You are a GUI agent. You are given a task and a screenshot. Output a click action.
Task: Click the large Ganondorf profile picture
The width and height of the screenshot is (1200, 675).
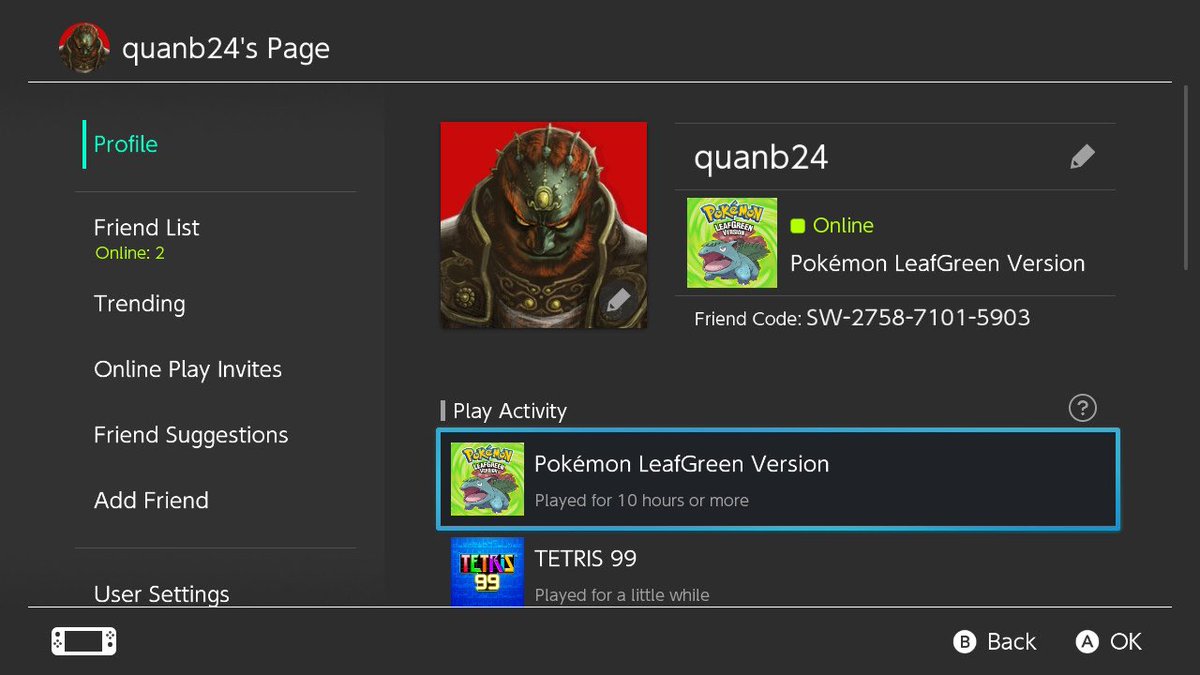coord(544,225)
